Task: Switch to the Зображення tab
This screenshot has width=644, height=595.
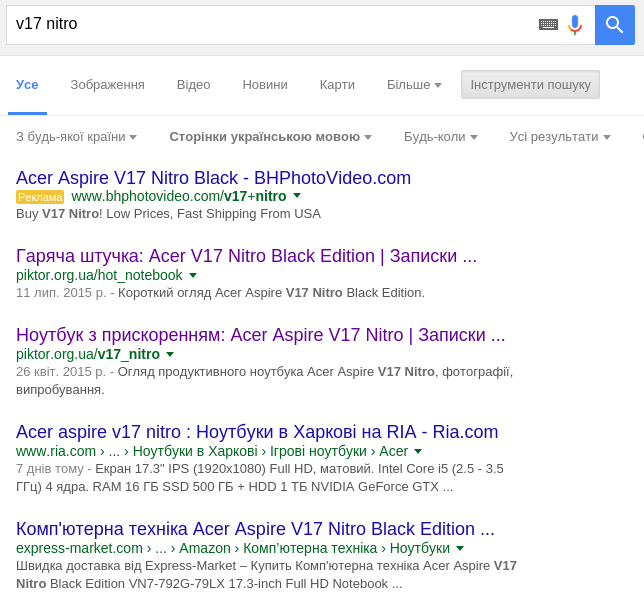Action: coord(107,85)
